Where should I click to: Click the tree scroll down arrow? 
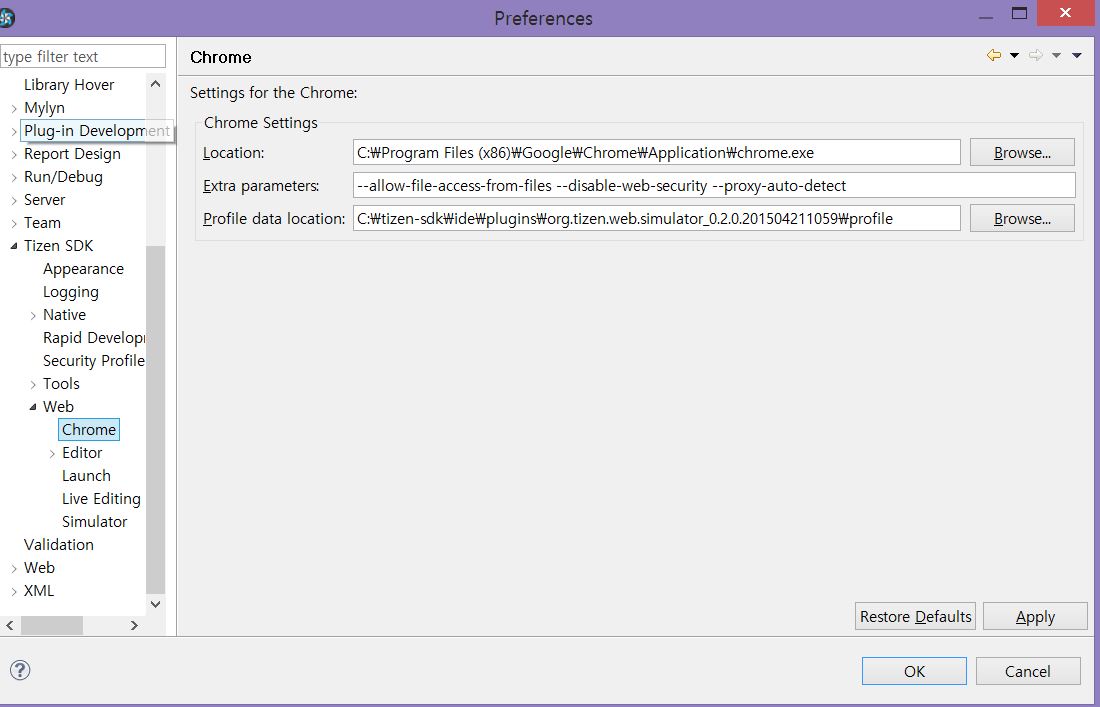(156, 604)
